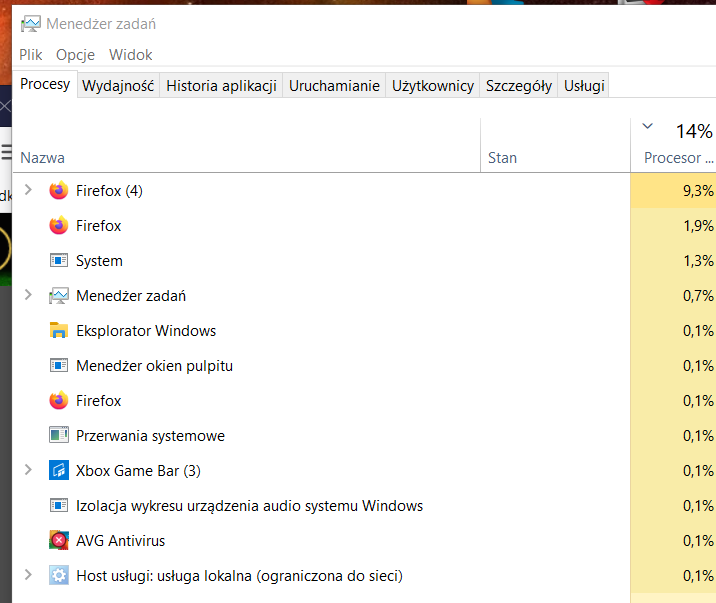Click the Firefox (4) process icon
The width and height of the screenshot is (716, 603).
tap(59, 190)
